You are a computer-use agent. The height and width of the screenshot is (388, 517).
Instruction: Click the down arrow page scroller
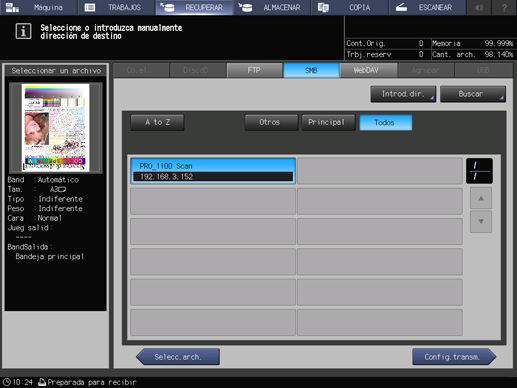pyautogui.click(x=481, y=221)
